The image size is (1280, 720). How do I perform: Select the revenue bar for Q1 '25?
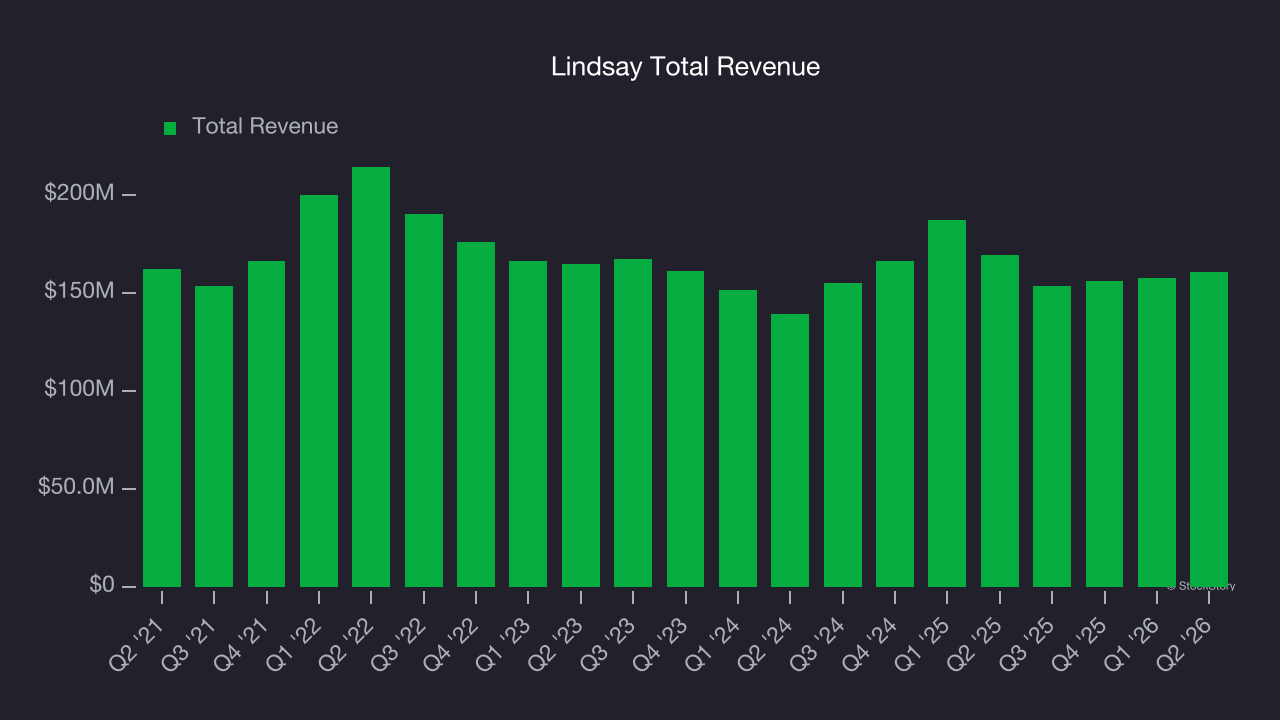point(947,404)
